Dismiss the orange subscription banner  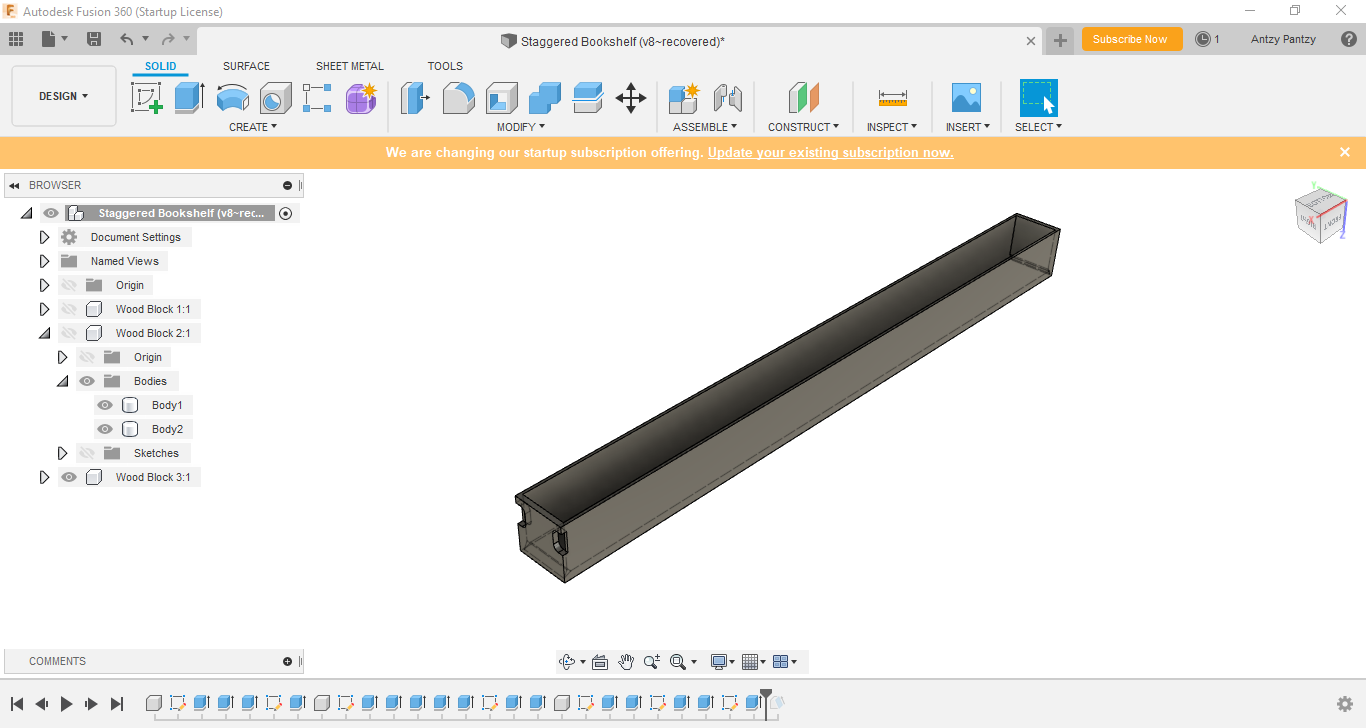point(1345,152)
